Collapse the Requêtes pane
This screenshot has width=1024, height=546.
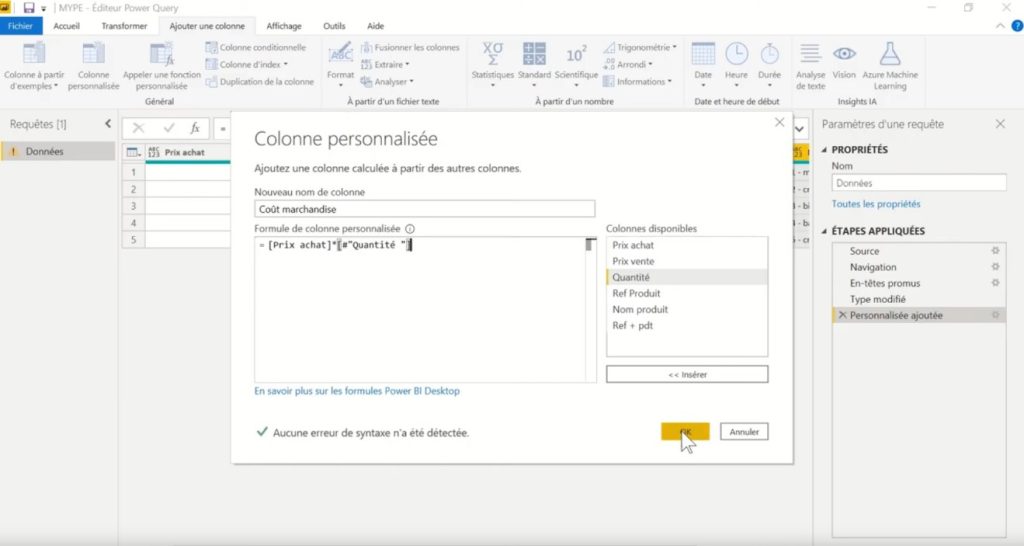[x=108, y=123]
